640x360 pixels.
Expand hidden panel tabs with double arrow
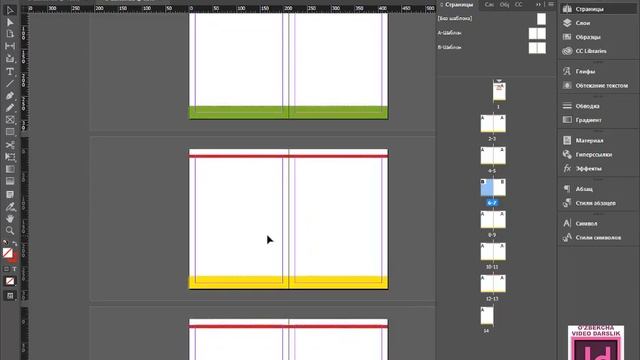[538, 4]
